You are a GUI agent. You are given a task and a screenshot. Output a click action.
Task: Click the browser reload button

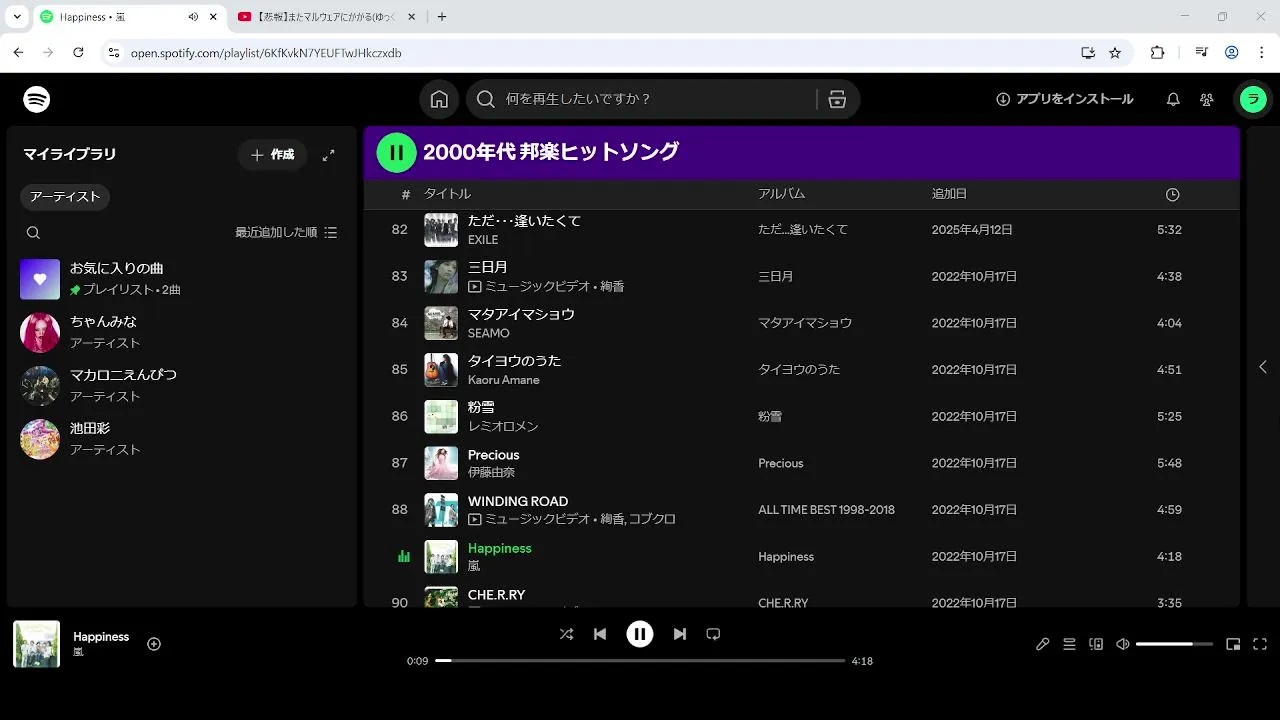tap(78, 52)
